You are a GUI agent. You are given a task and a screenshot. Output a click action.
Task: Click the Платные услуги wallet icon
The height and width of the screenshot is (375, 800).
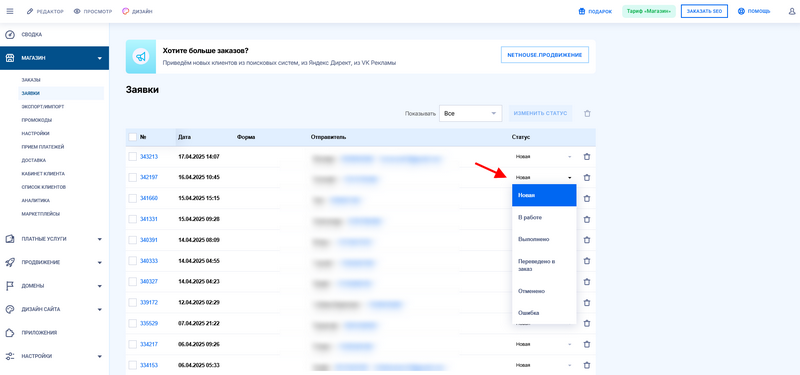(10, 239)
